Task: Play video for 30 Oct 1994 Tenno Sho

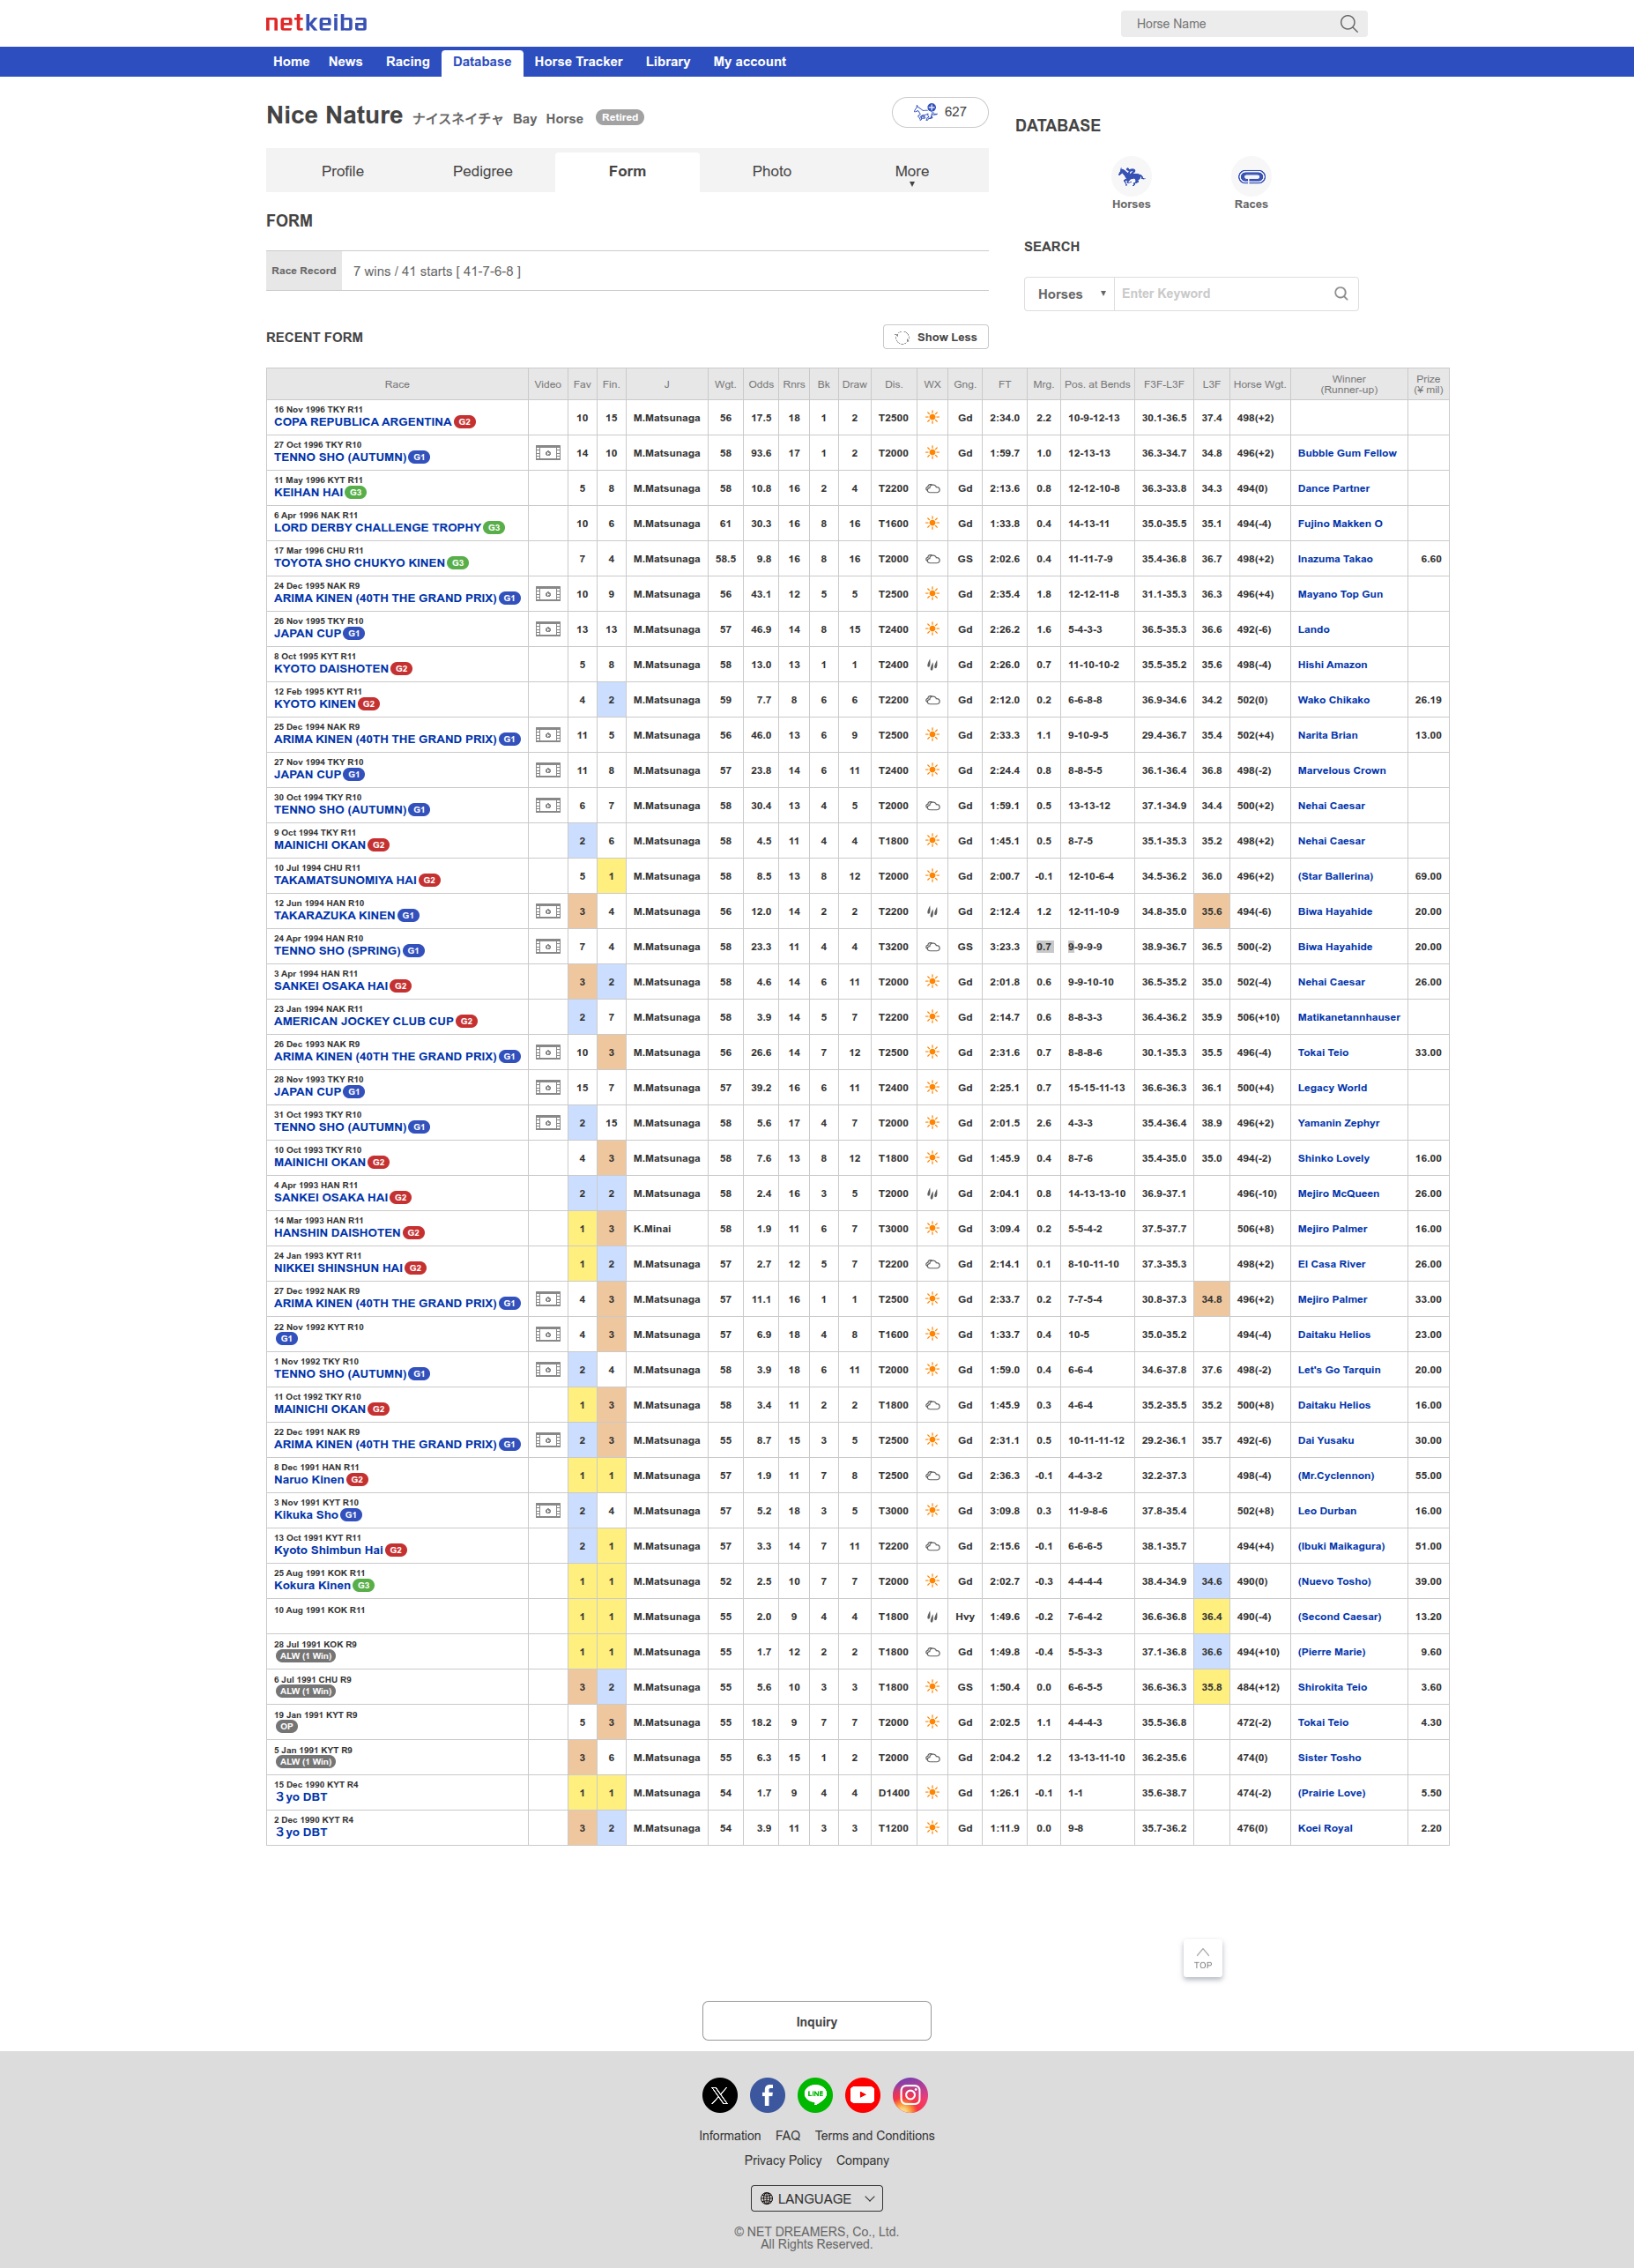Action: pyautogui.click(x=548, y=805)
